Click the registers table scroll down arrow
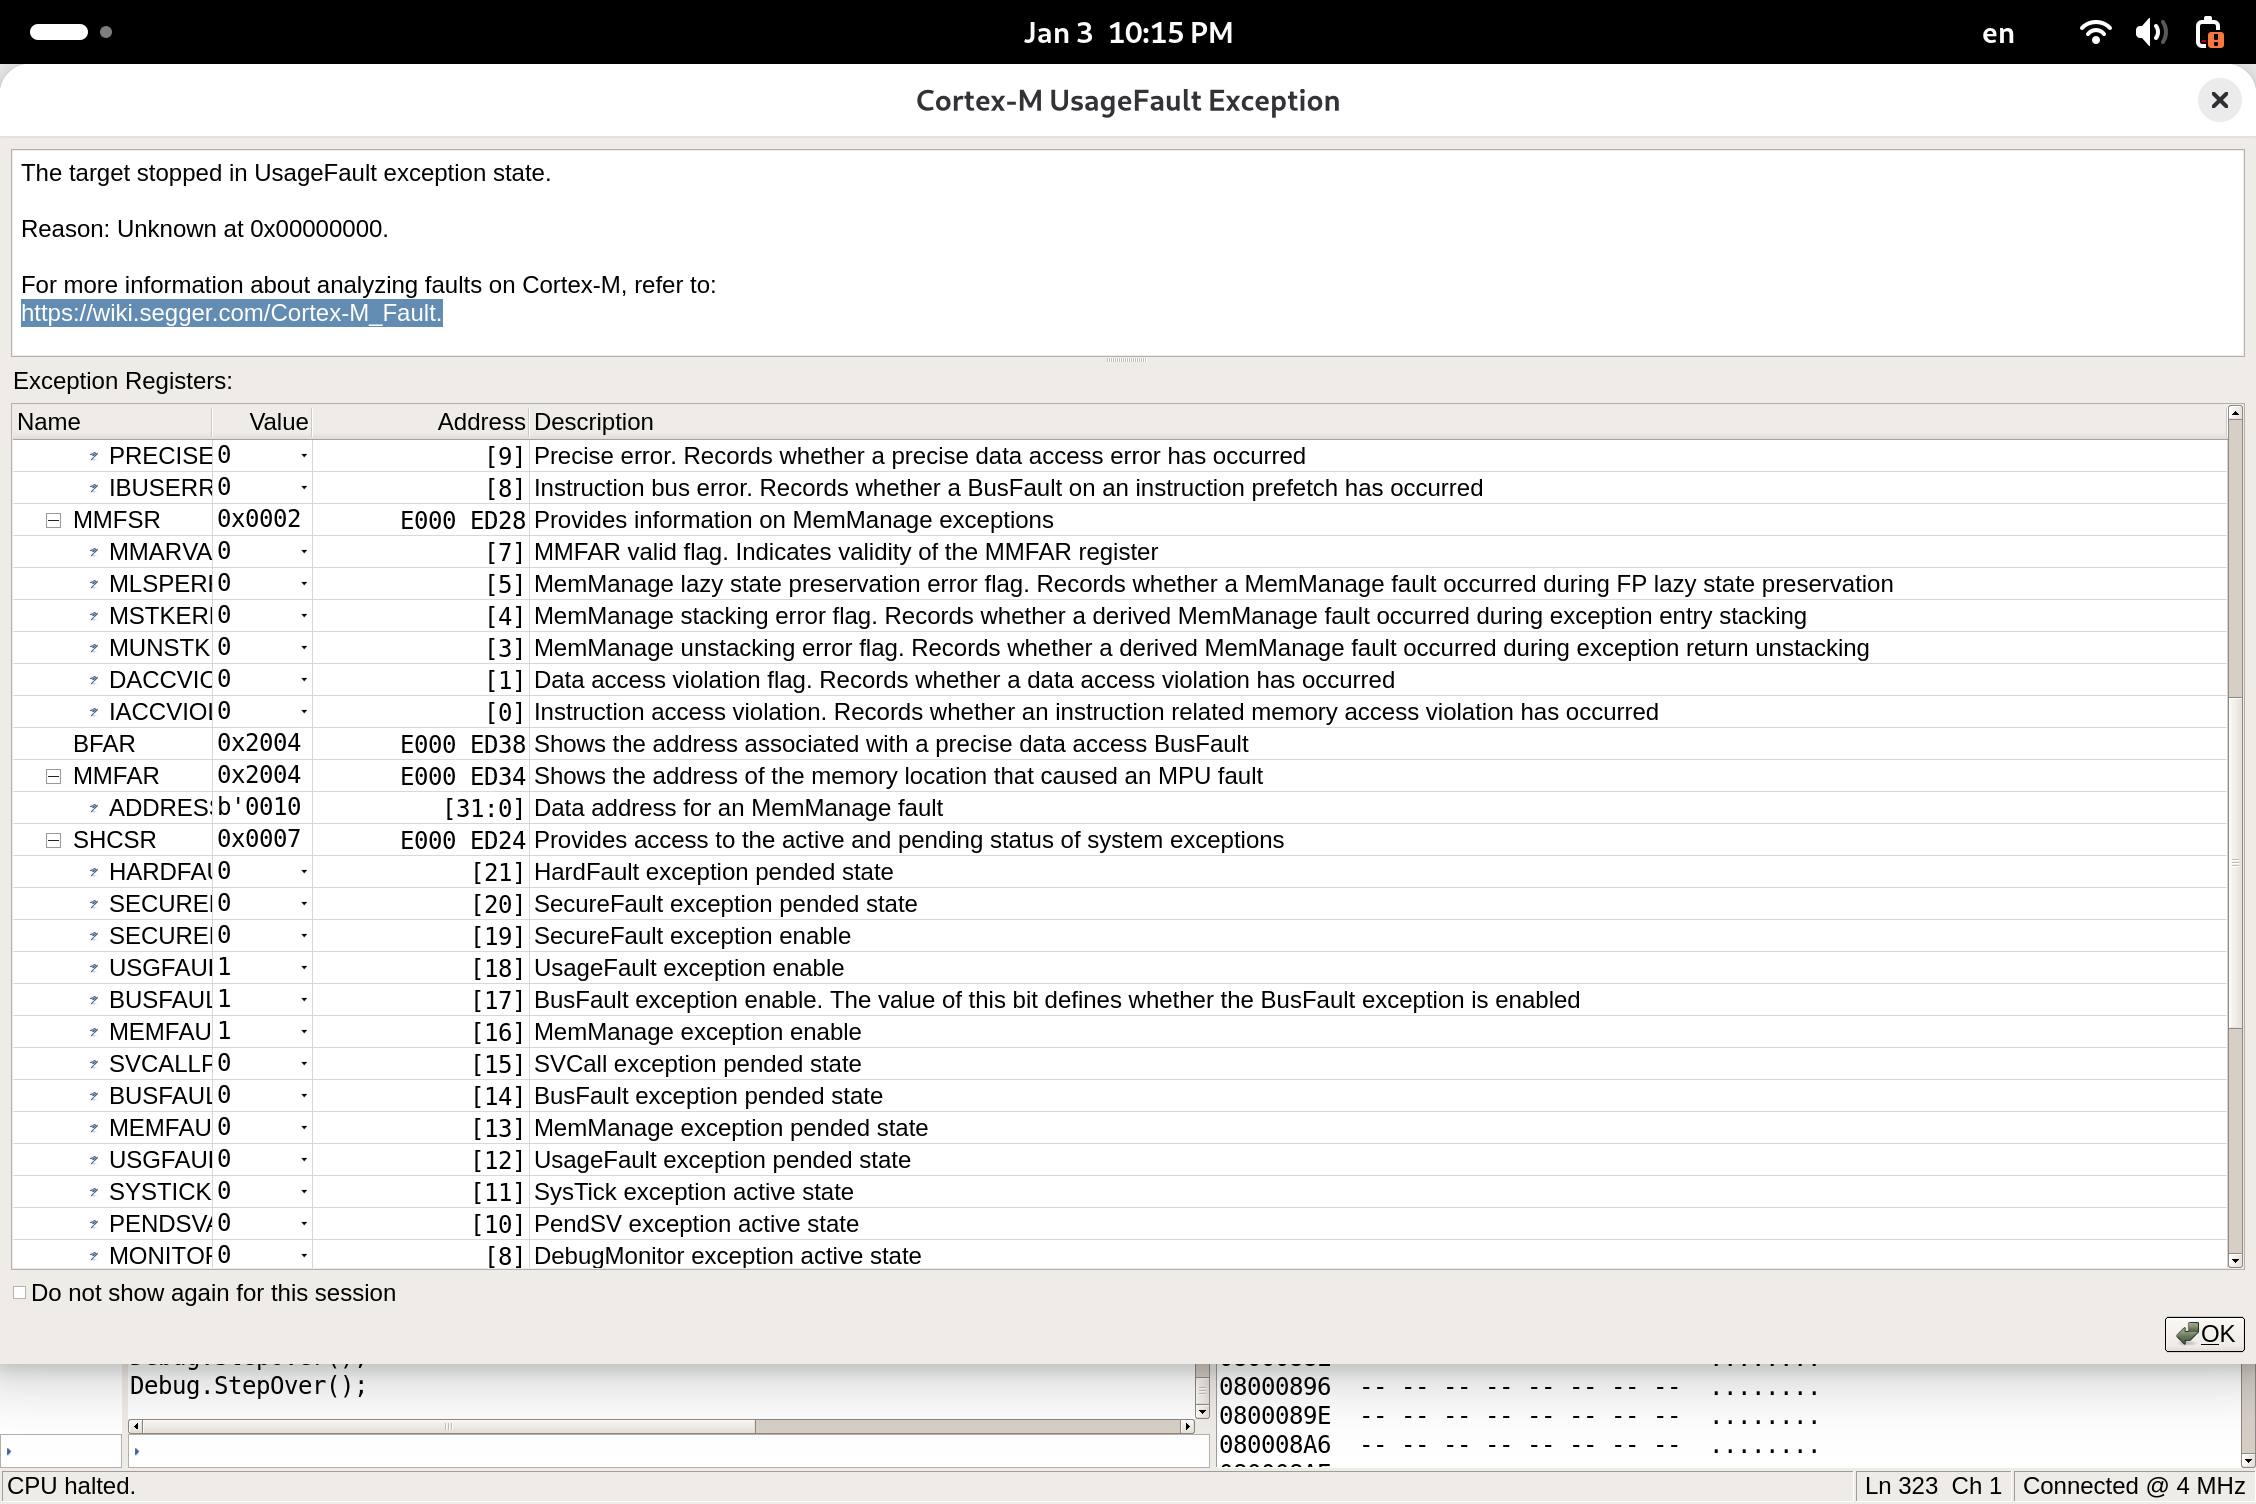Screen dimensions: 2256x1504 2235,1260
